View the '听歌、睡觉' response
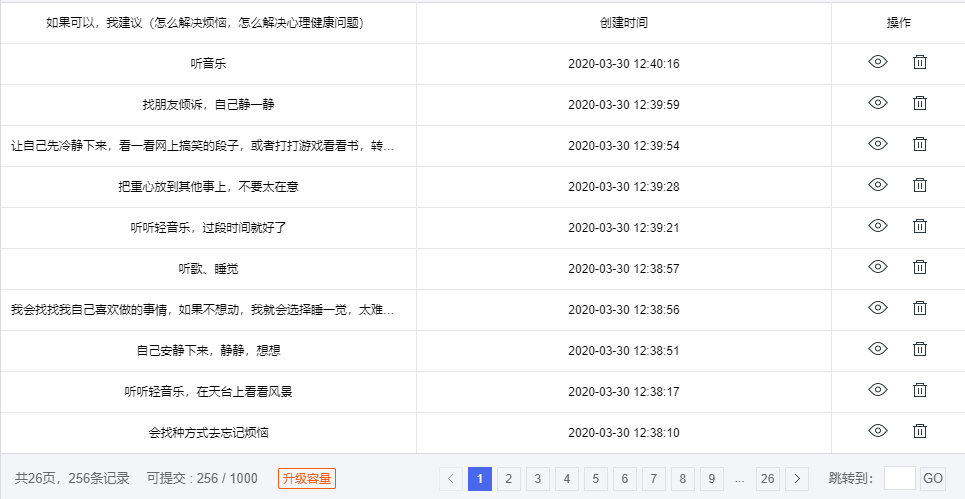965x499 pixels. pos(878,268)
